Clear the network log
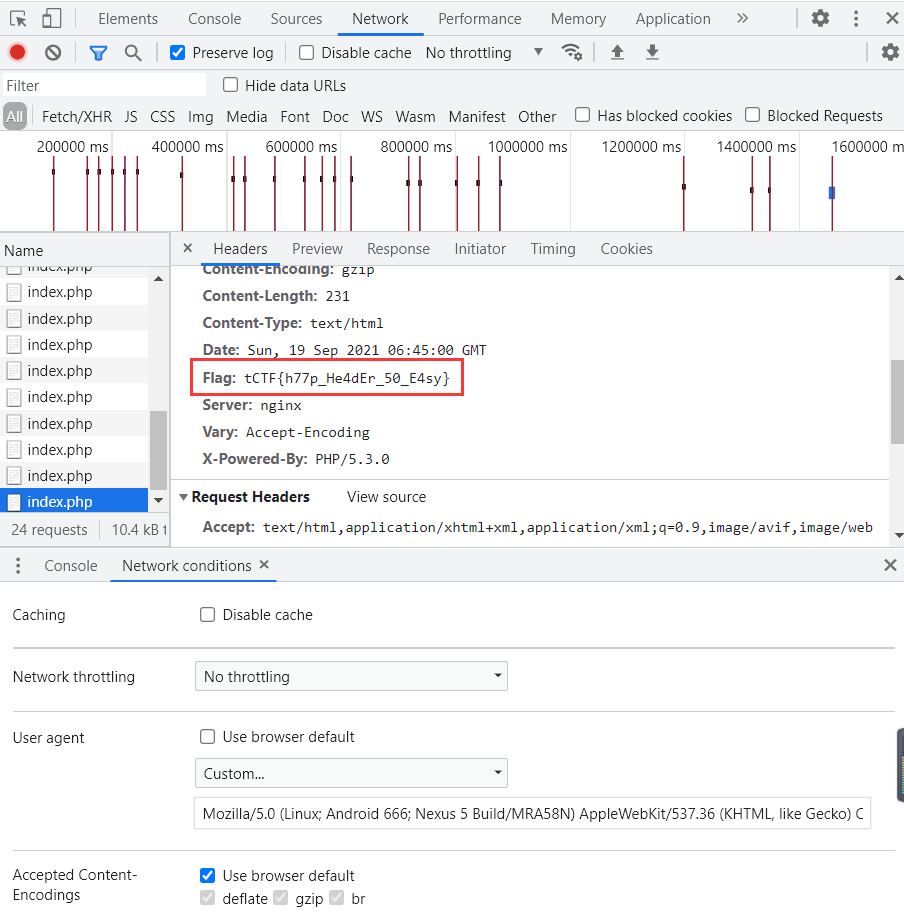Viewport: 904px width, 921px height. (53, 53)
